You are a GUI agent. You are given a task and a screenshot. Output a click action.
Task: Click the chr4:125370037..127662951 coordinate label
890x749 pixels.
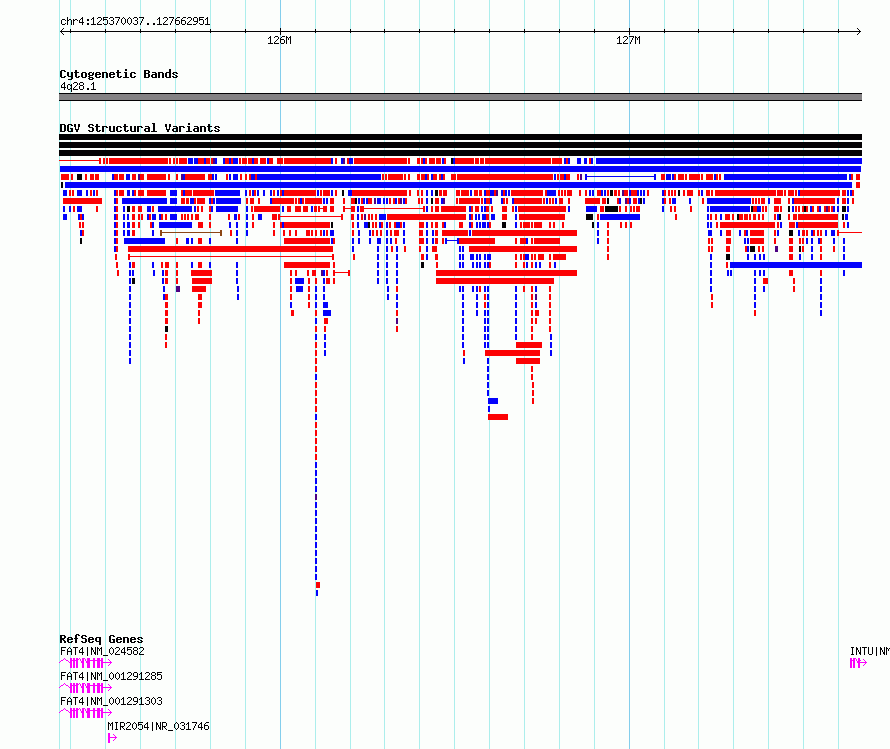click(135, 22)
